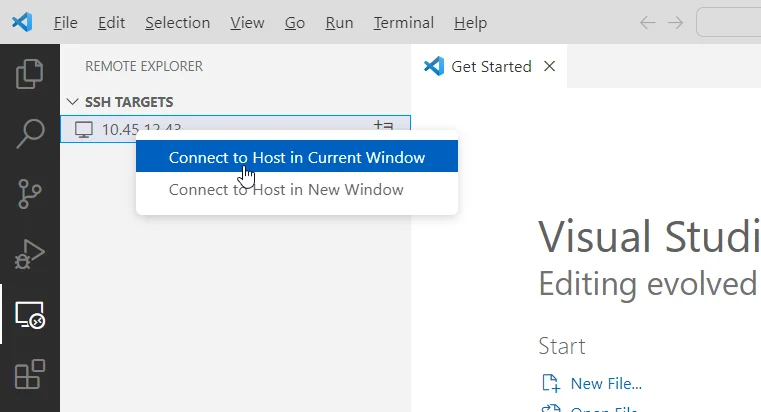Screen dimensions: 761x412
Task: Open the Go menu
Action: [295, 23]
